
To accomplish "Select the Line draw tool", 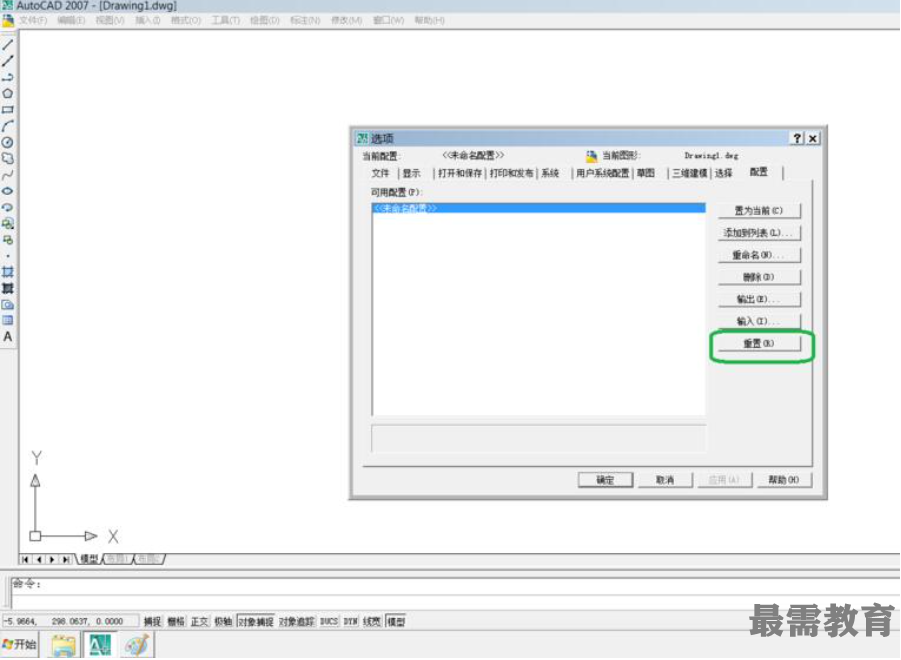I will coord(8,45).
